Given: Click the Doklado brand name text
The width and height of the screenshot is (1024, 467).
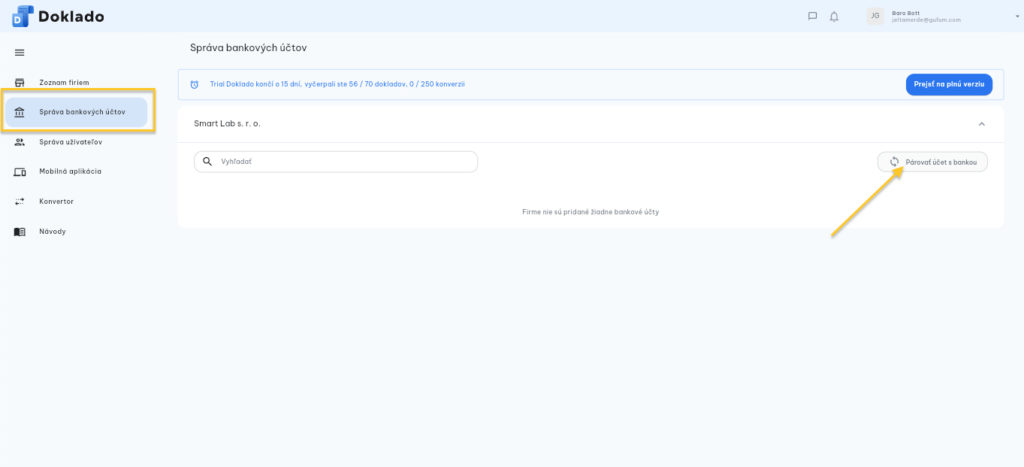Looking at the screenshot, I should tap(71, 17).
